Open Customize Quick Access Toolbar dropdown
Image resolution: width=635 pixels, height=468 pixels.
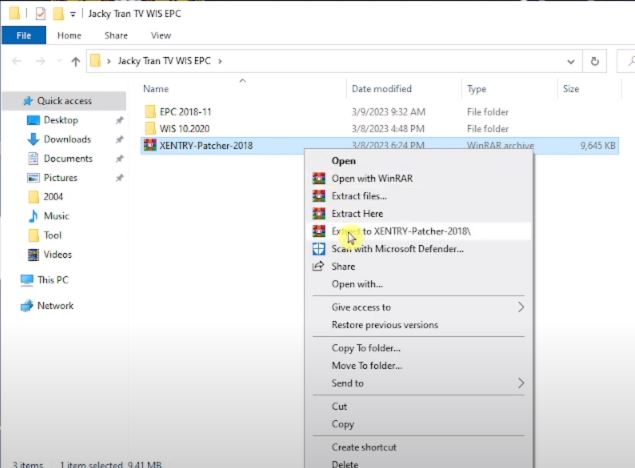coord(72,14)
